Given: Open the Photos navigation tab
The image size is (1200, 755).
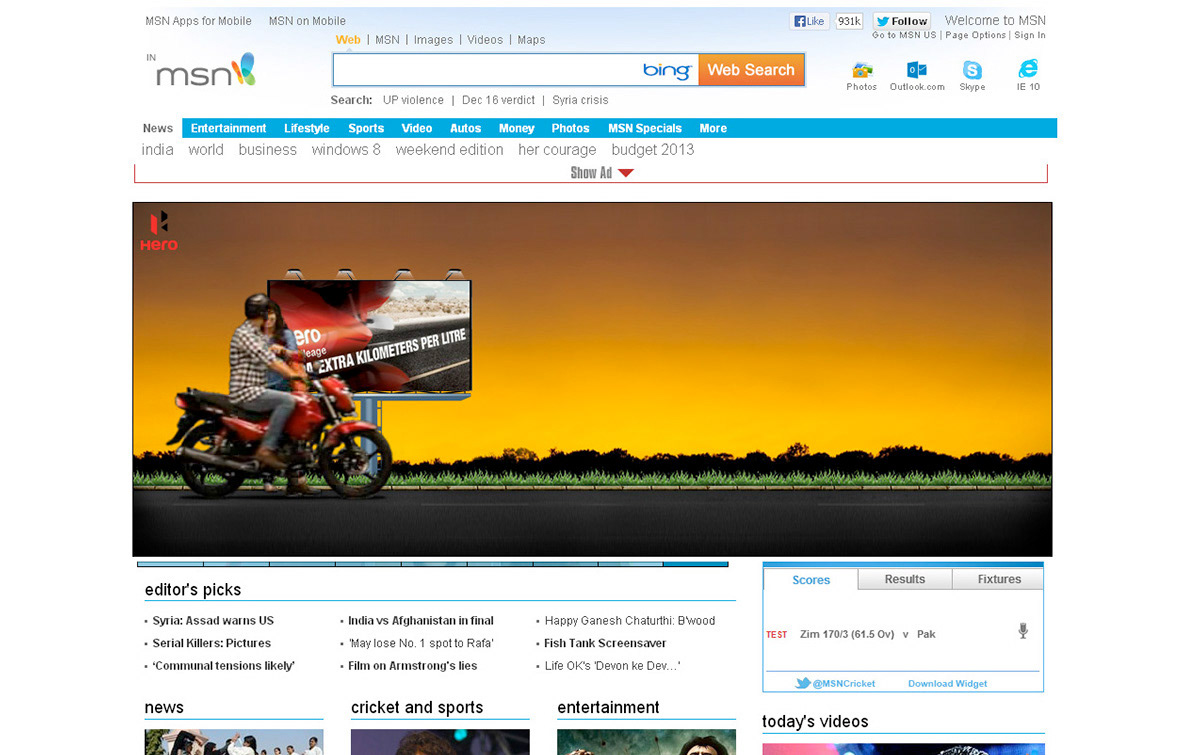Looking at the screenshot, I should (570, 128).
